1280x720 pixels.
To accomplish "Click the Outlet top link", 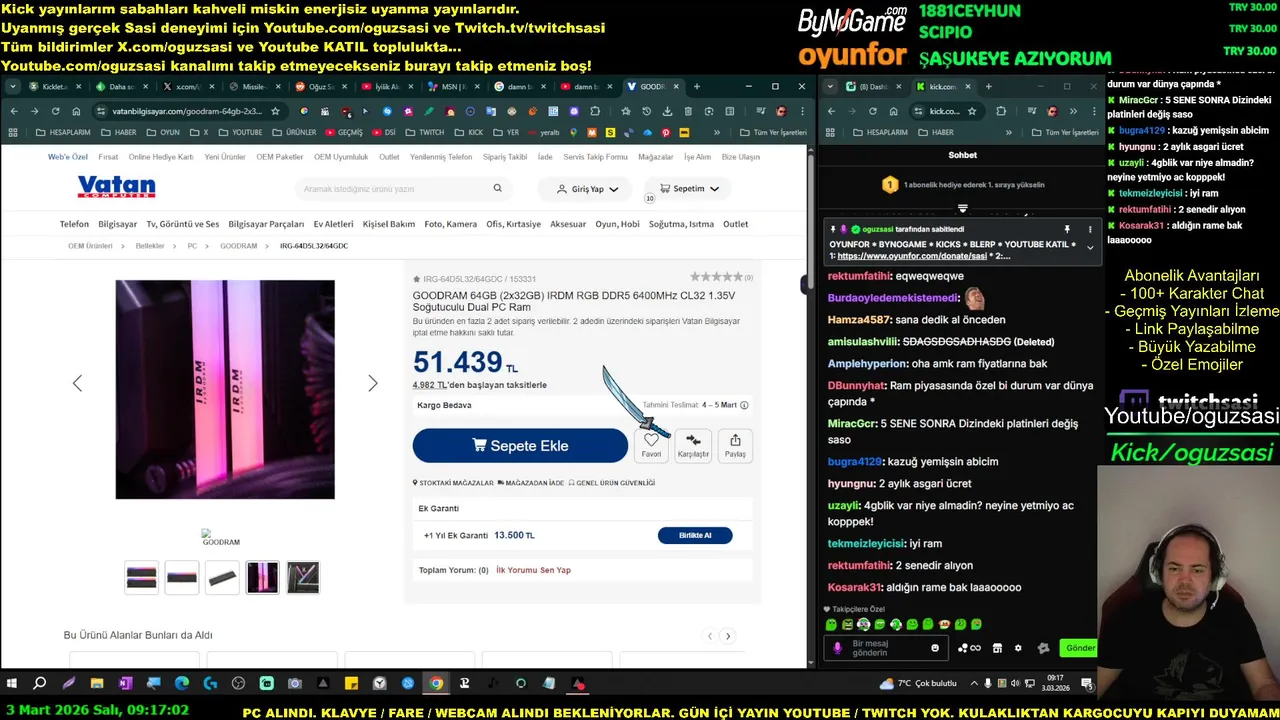I will 389,157.
